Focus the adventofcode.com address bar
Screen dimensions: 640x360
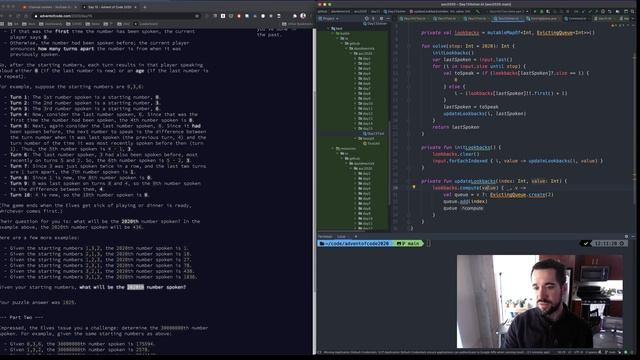click(x=116, y=16)
